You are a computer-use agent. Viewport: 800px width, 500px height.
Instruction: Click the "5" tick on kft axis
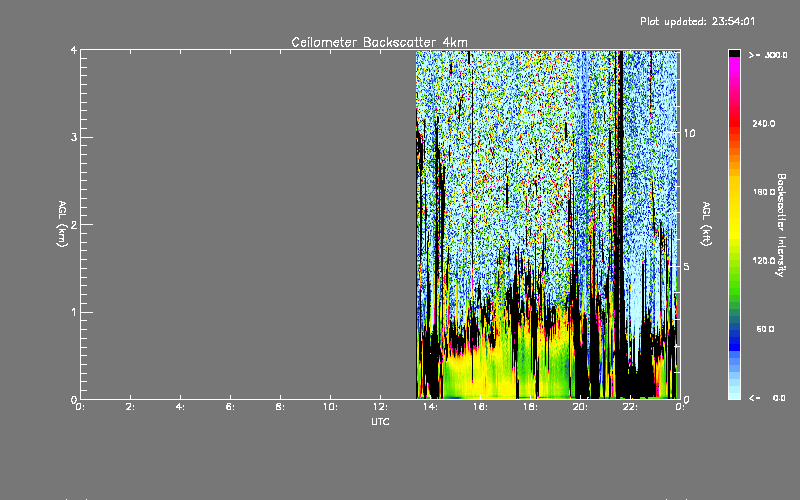coord(686,267)
